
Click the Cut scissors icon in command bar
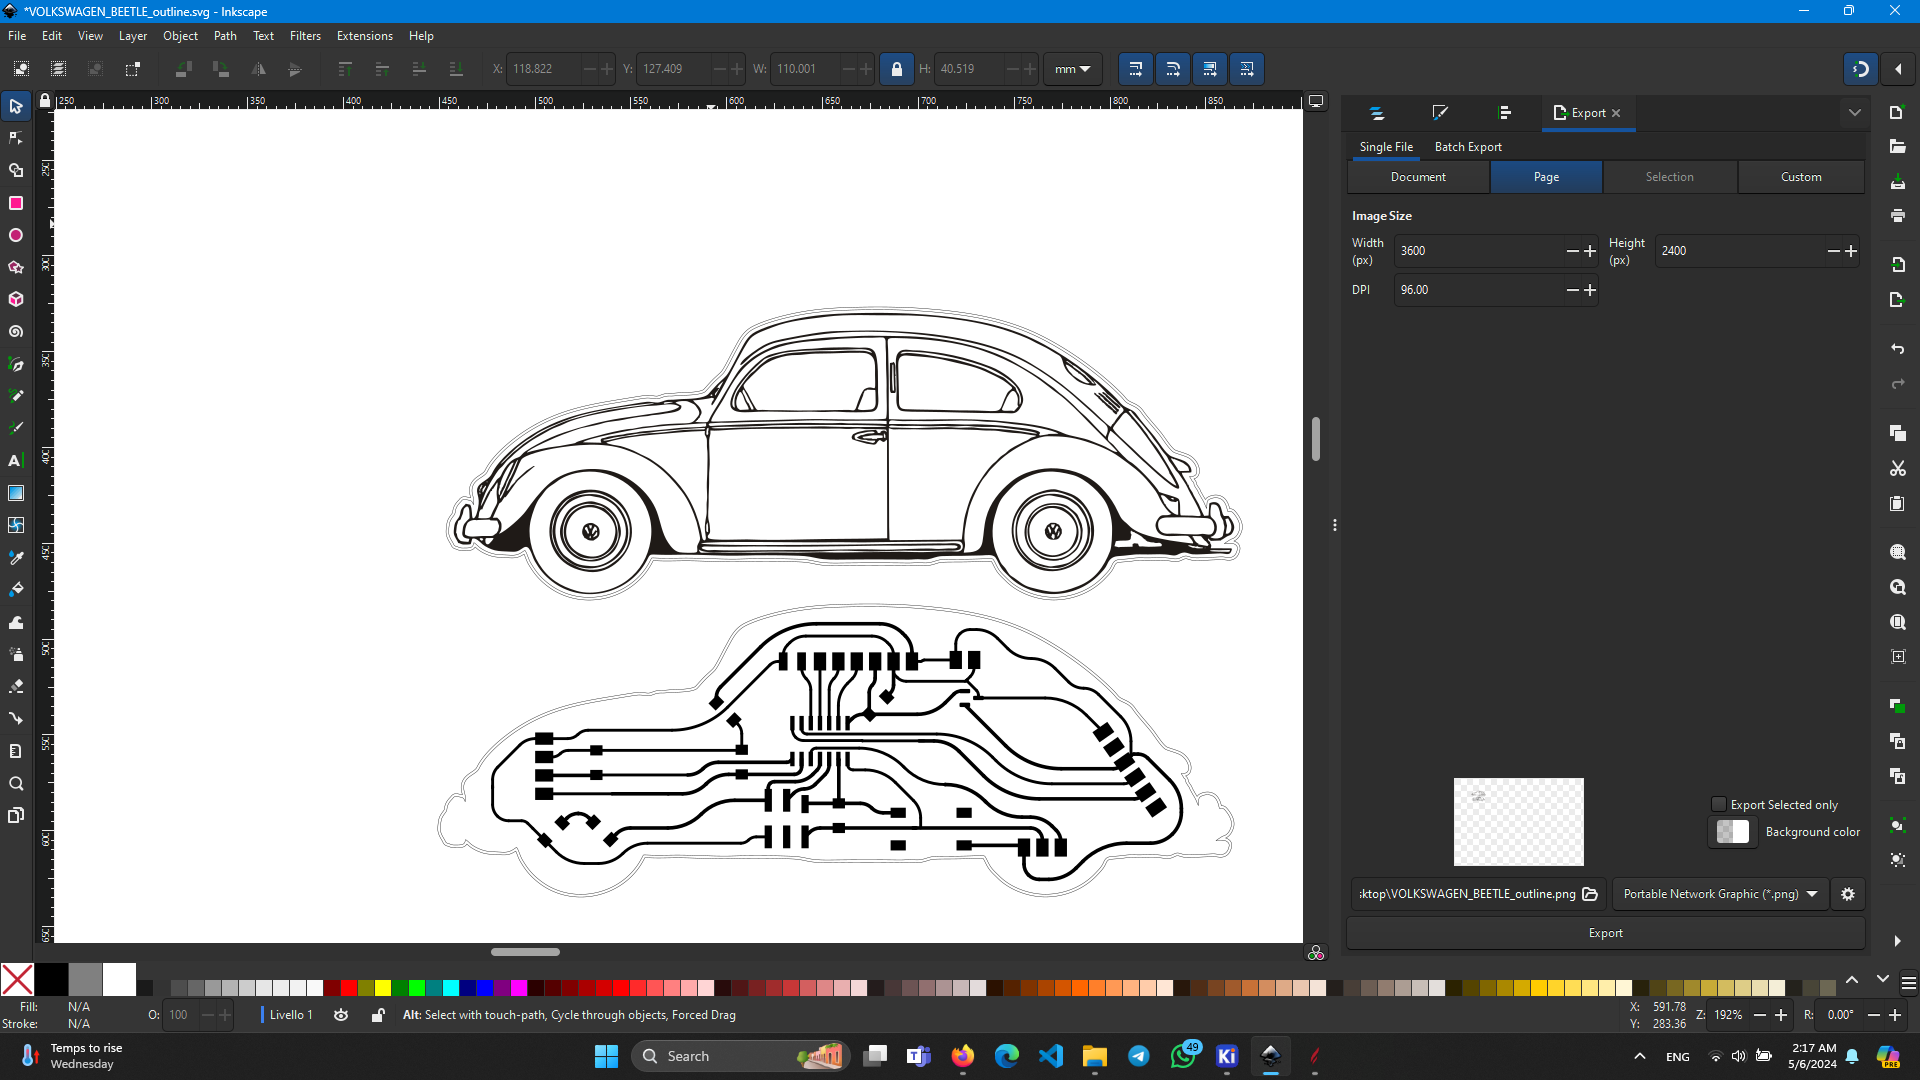click(1897, 468)
